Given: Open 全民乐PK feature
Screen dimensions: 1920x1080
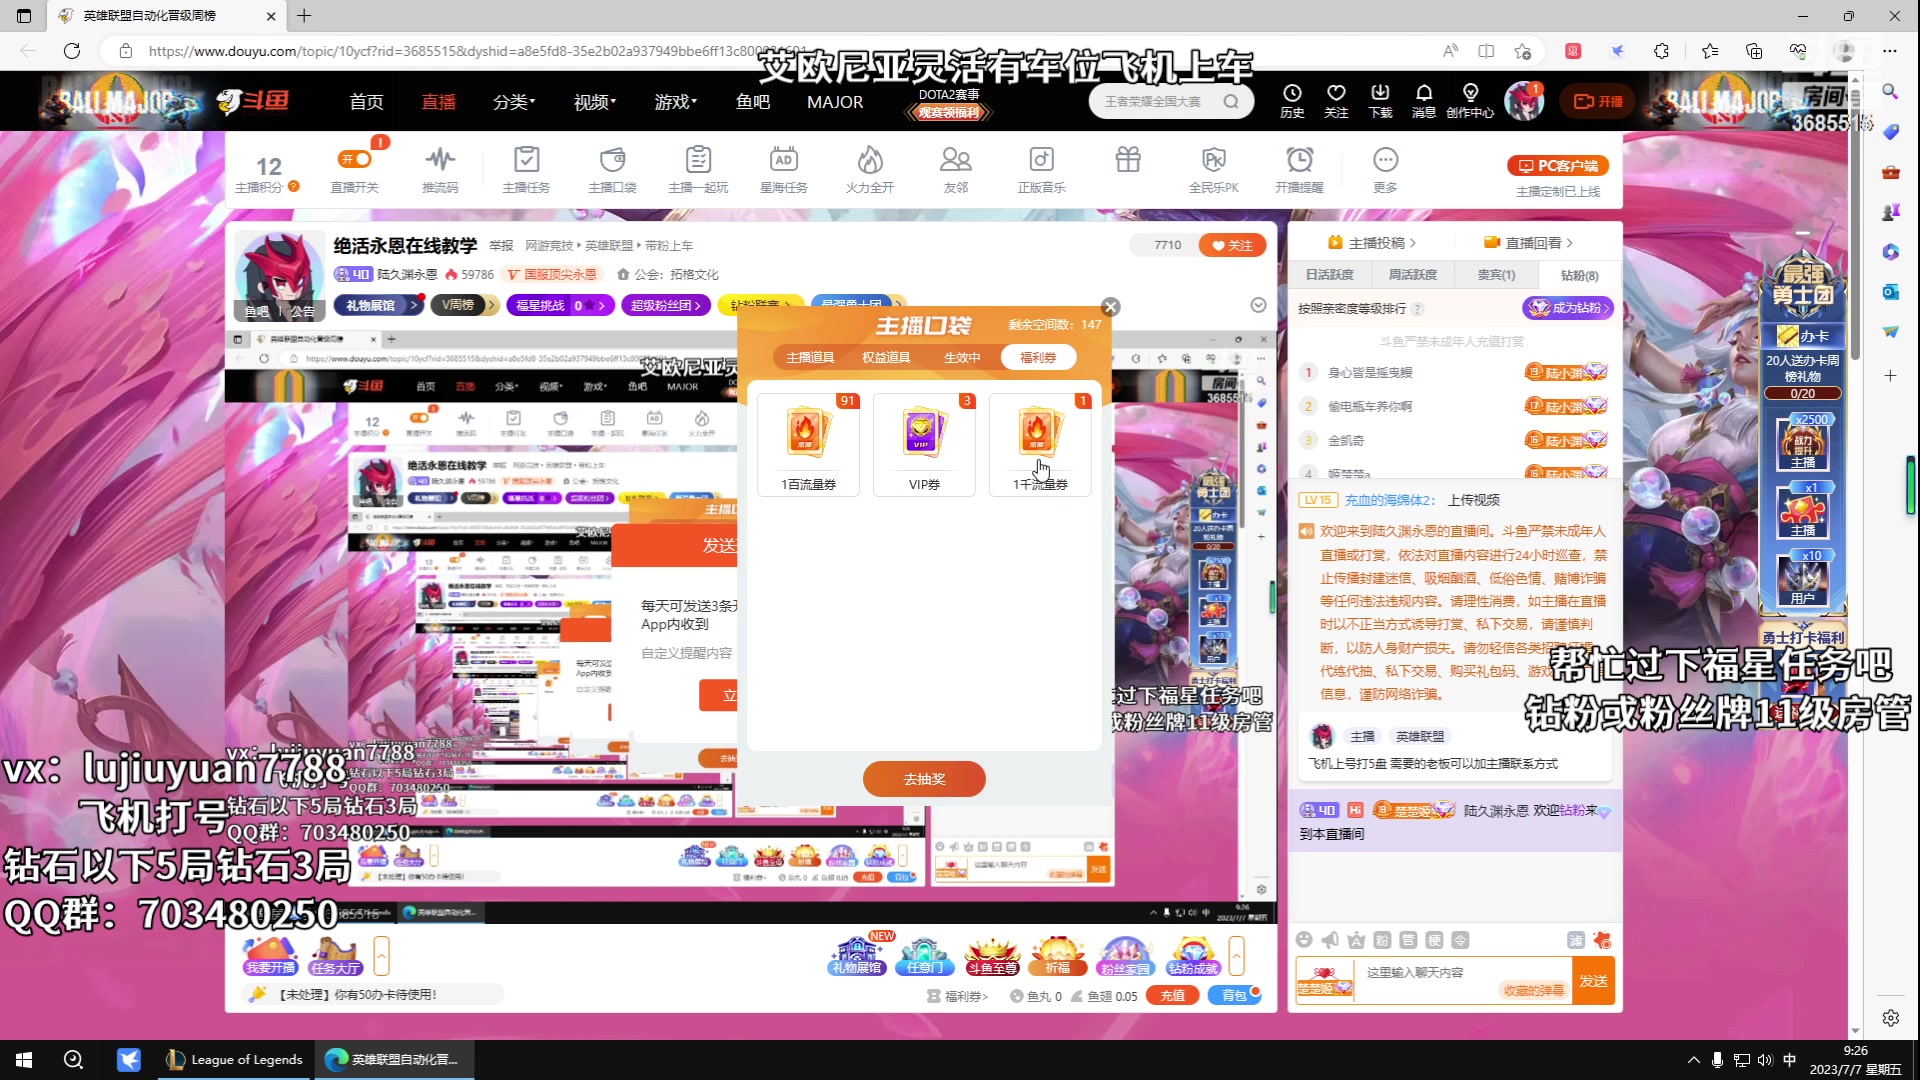Looking at the screenshot, I should coord(1214,169).
